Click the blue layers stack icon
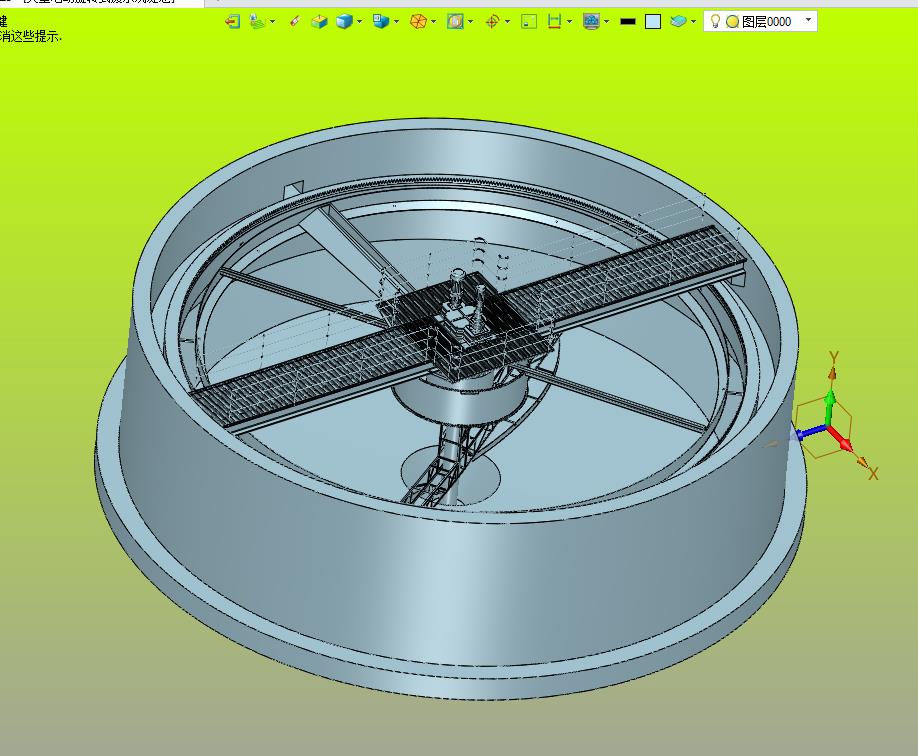Viewport: 918px width, 756px height. pyautogui.click(x=679, y=21)
